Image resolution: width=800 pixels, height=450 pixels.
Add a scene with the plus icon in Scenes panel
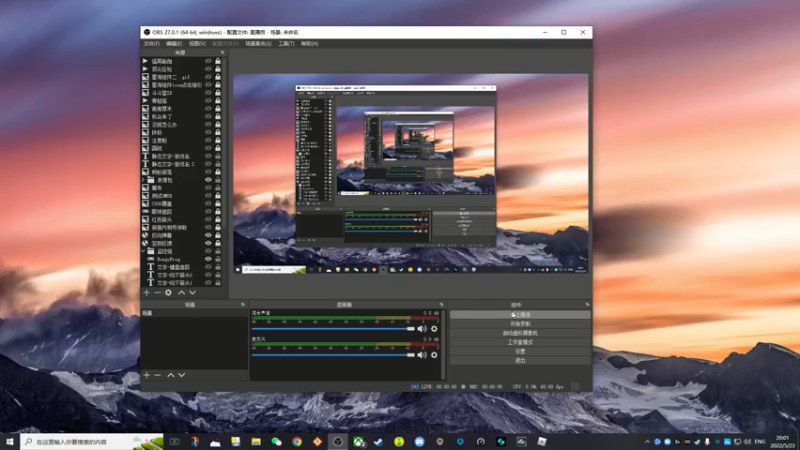[146, 375]
